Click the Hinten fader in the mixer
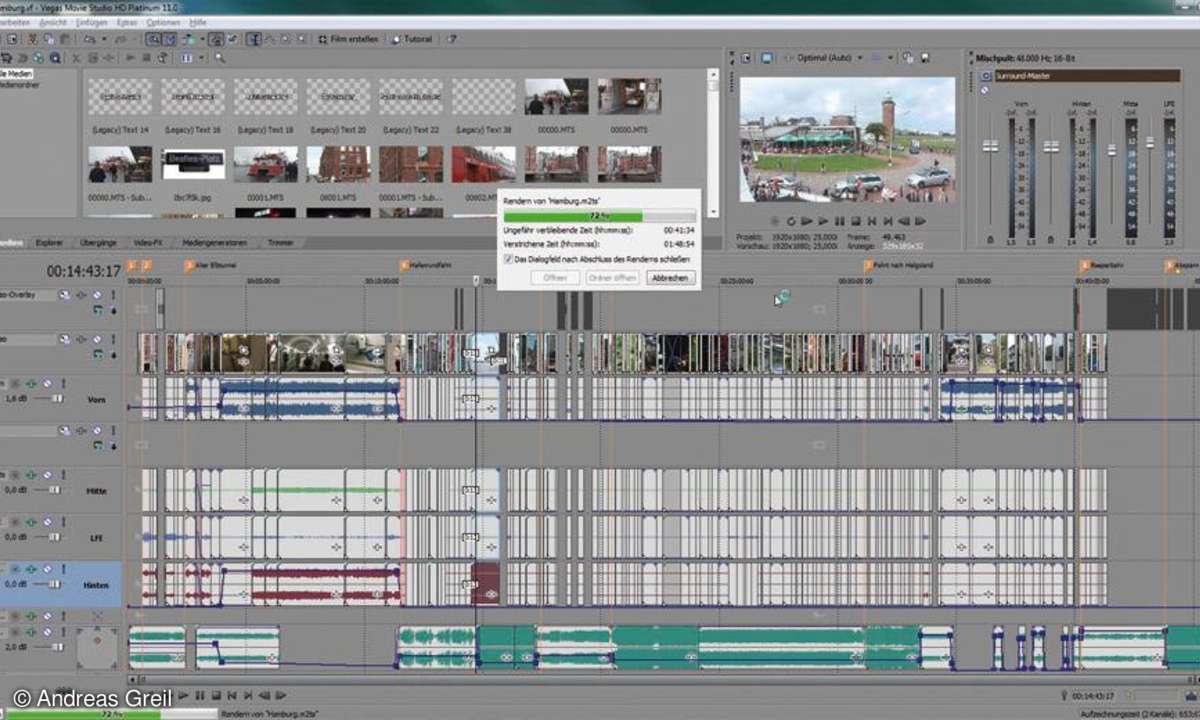1200x720 pixels. click(x=1051, y=146)
